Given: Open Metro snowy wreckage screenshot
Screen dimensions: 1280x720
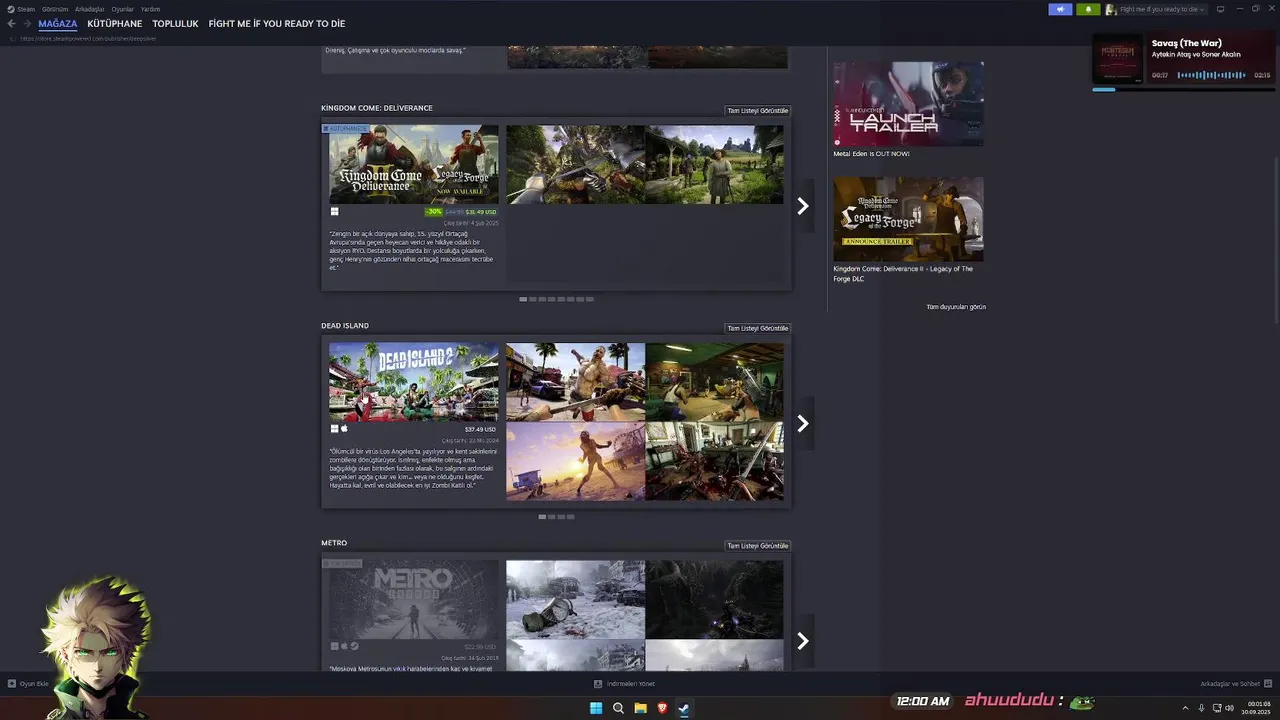Looking at the screenshot, I should pyautogui.click(x=575, y=599).
